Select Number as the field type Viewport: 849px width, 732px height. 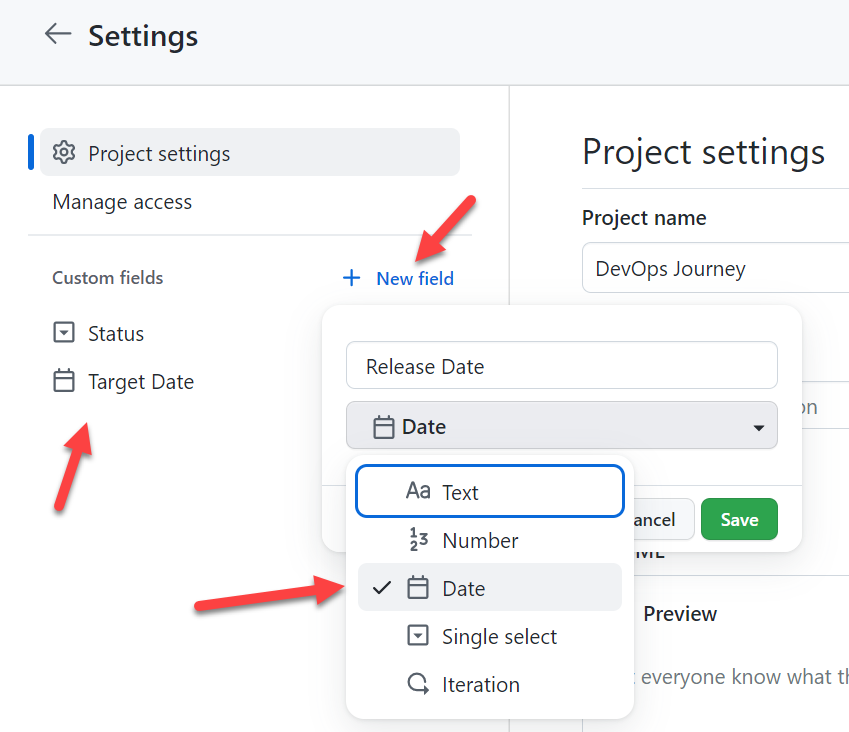point(479,539)
